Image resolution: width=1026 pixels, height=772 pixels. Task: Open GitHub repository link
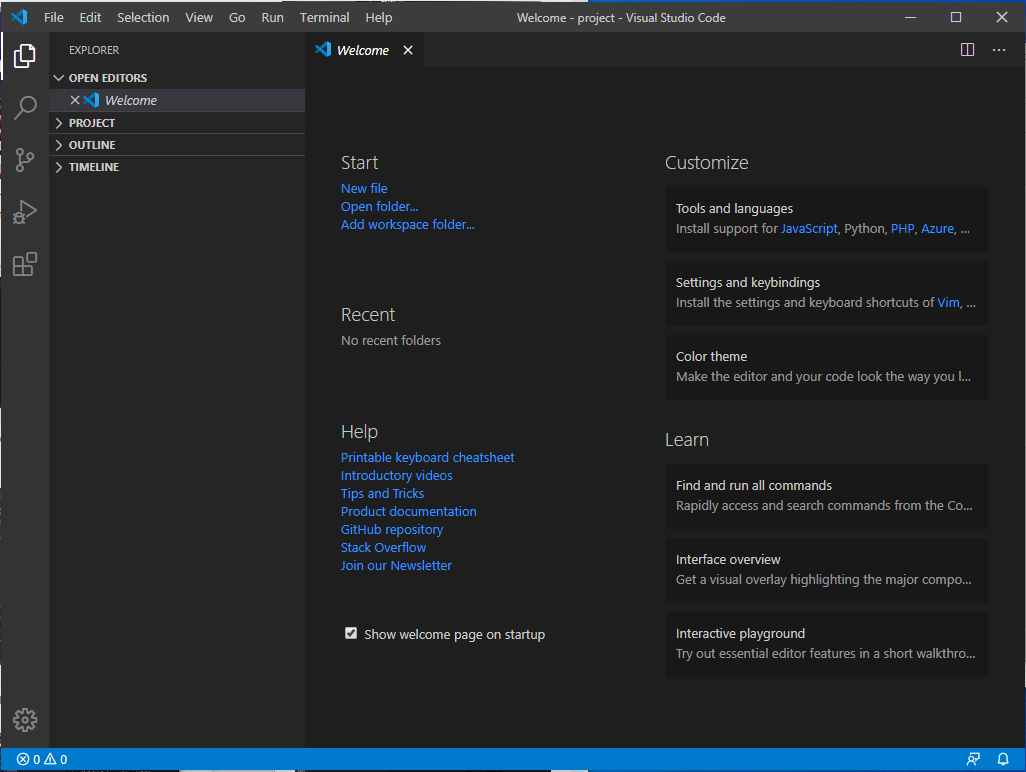pos(392,529)
